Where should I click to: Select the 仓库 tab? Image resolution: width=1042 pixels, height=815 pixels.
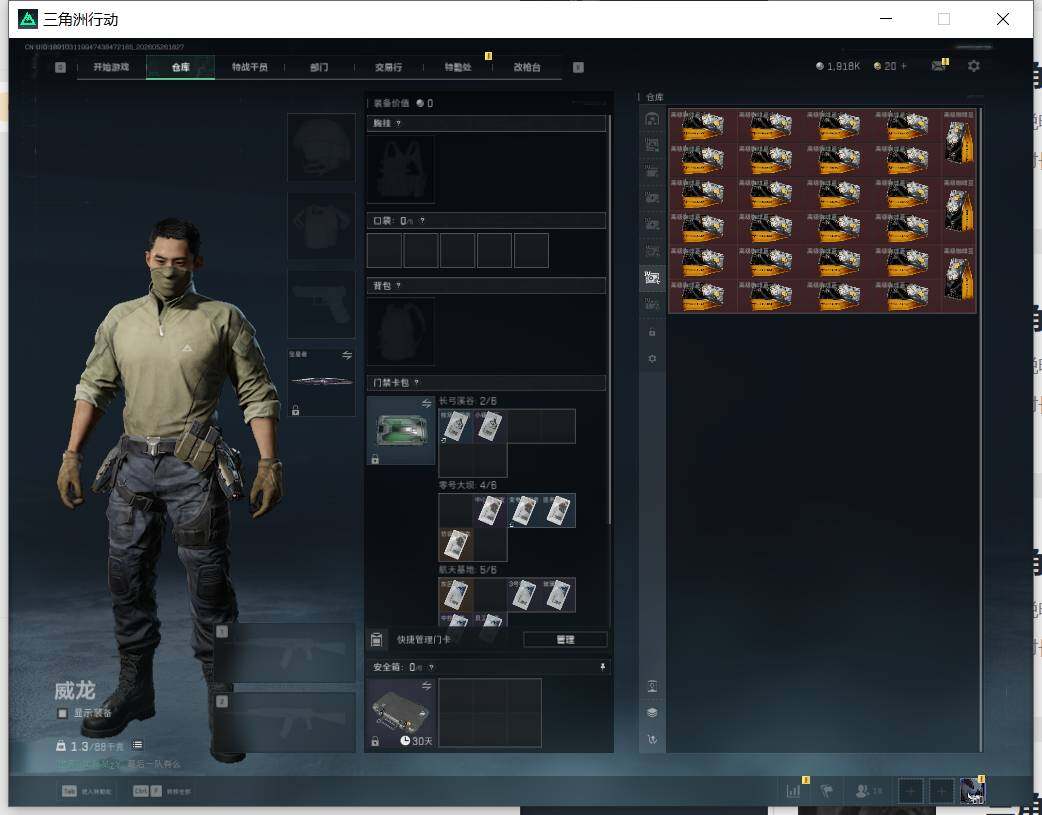coord(180,67)
